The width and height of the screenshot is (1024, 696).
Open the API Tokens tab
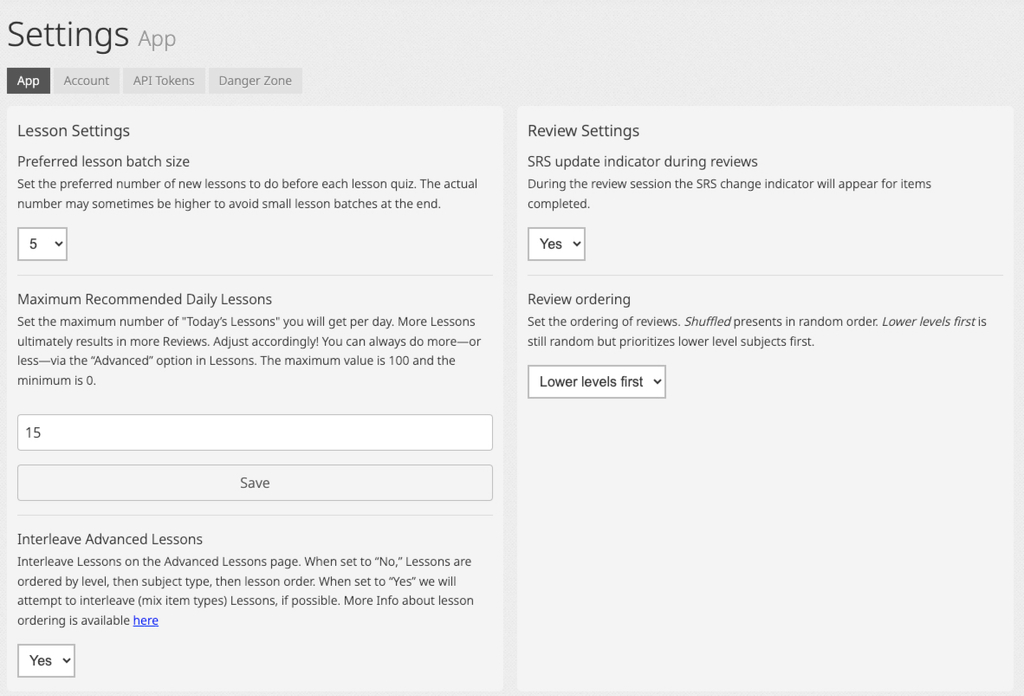click(163, 80)
